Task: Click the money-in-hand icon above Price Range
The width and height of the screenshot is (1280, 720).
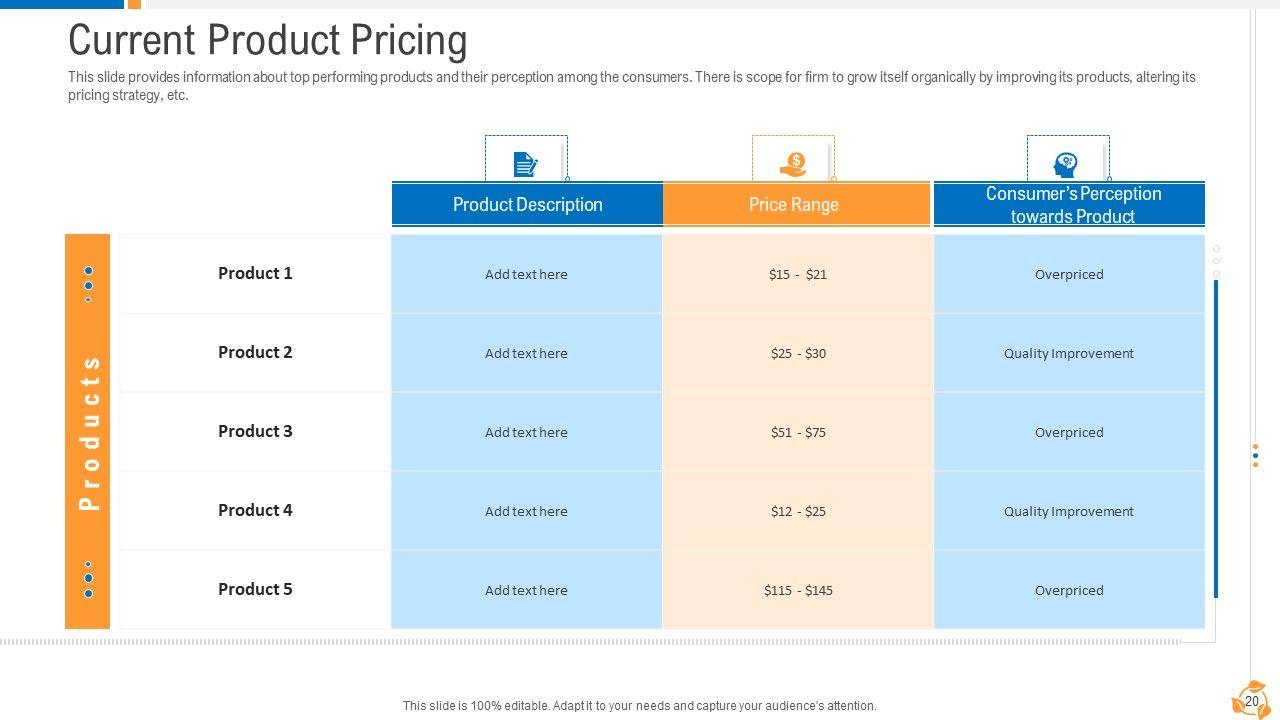Action: (x=793, y=163)
